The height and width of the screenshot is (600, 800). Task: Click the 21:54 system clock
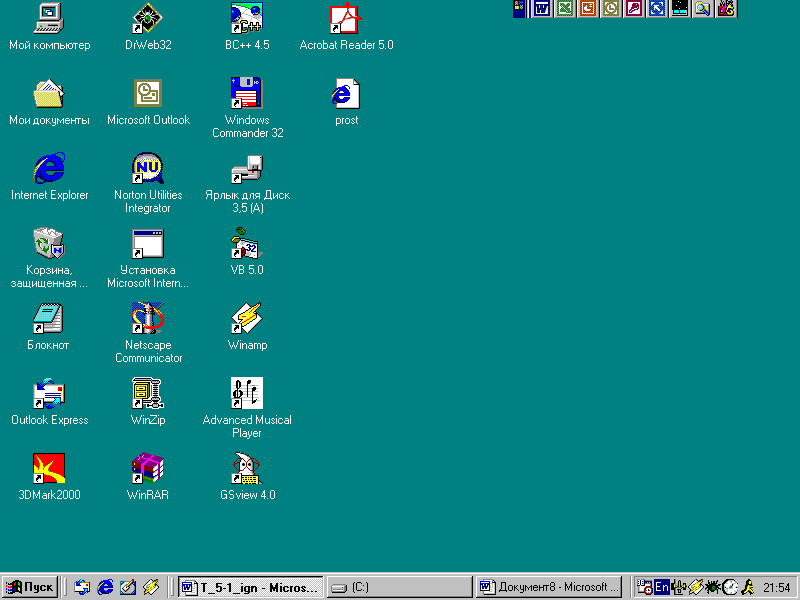777,588
